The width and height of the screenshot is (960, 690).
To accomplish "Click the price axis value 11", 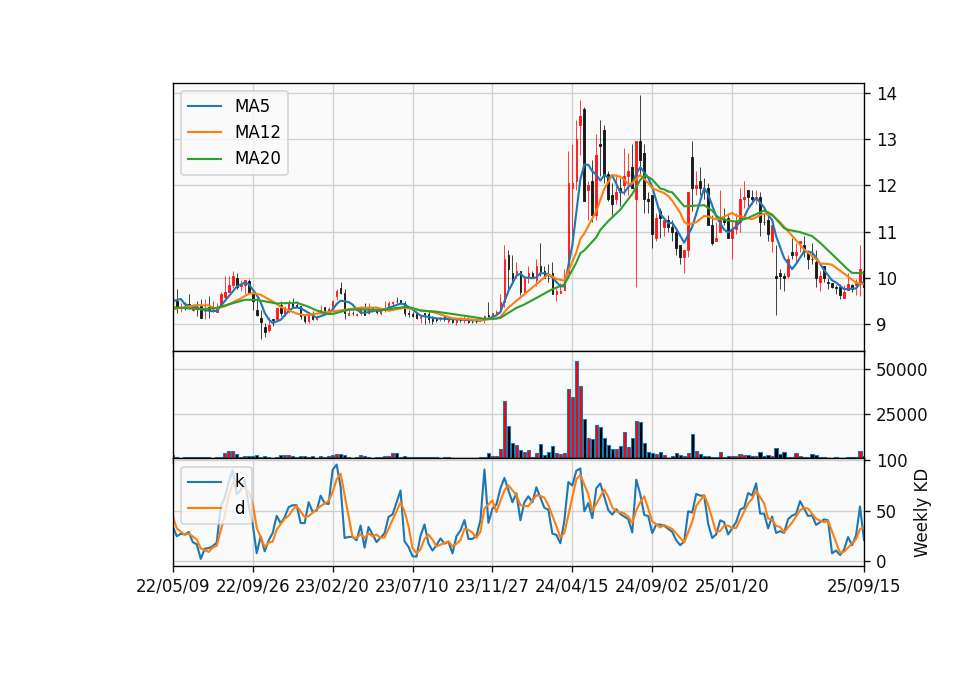I will click(x=887, y=233).
